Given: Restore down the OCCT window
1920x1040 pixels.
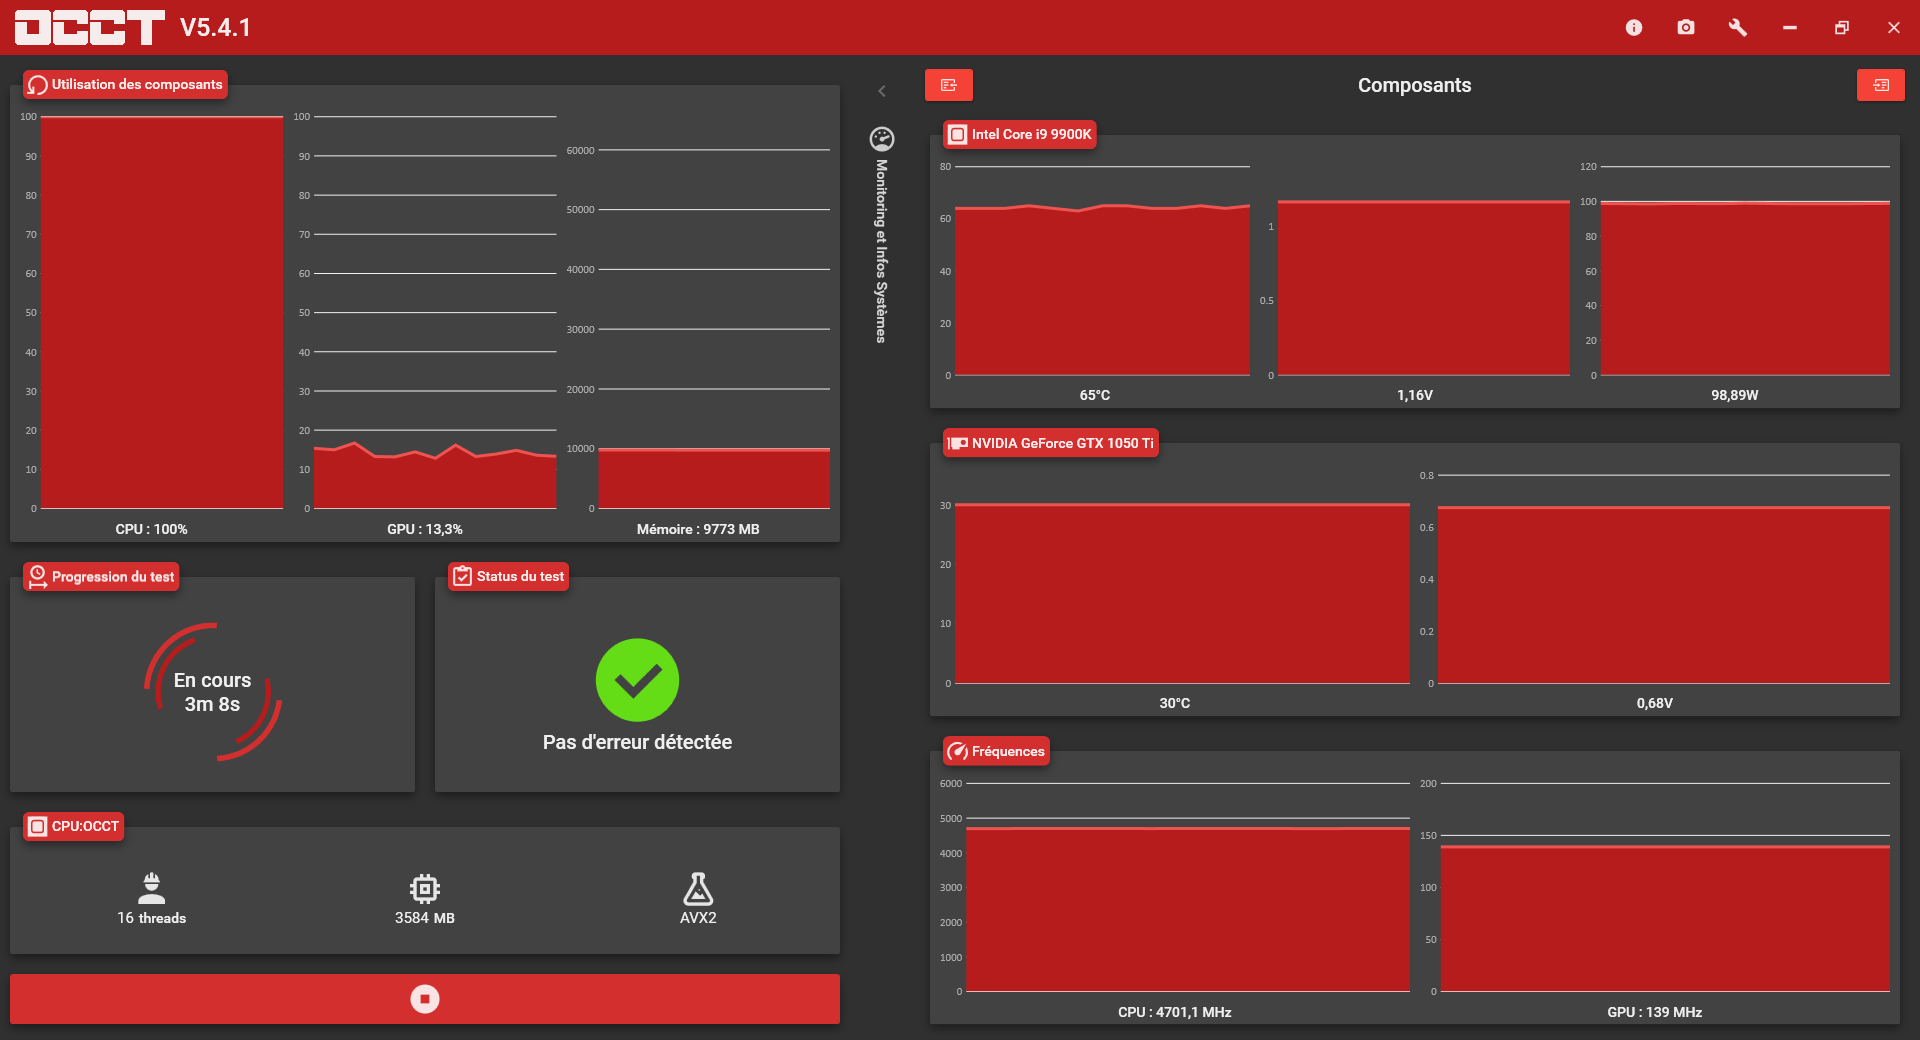Looking at the screenshot, I should pyautogui.click(x=1842, y=28).
